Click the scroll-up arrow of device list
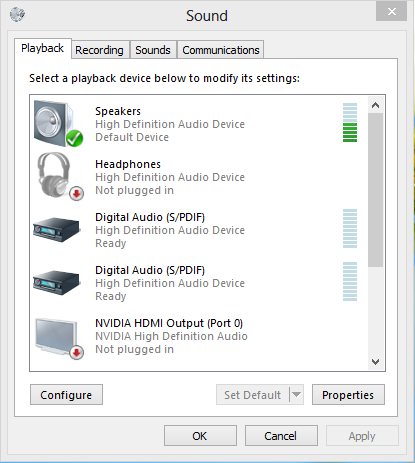This screenshot has height=463, width=415. [375, 105]
